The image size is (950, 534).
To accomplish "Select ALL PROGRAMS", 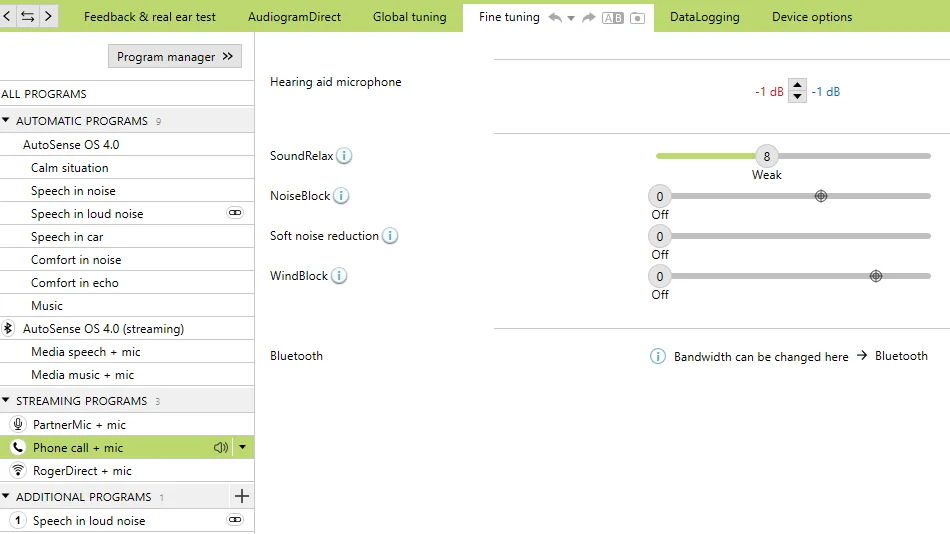I will coord(127,93).
